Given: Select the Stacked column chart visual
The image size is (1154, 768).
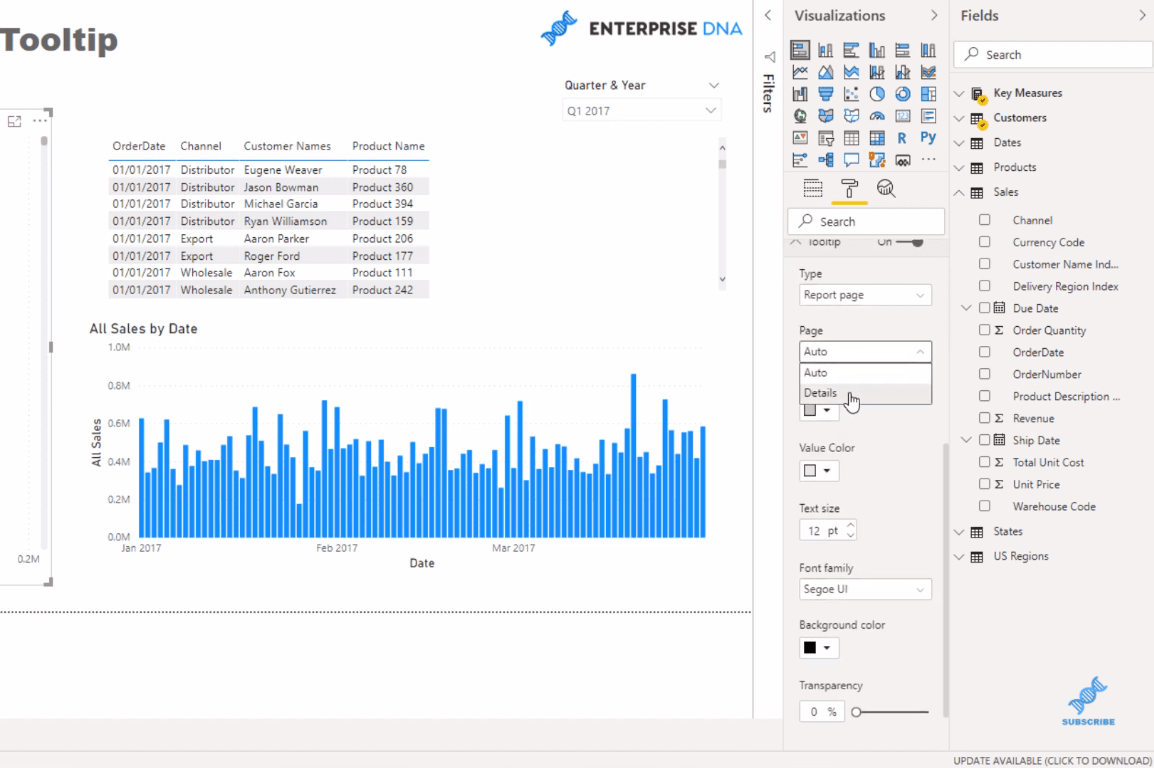Looking at the screenshot, I should pos(826,50).
